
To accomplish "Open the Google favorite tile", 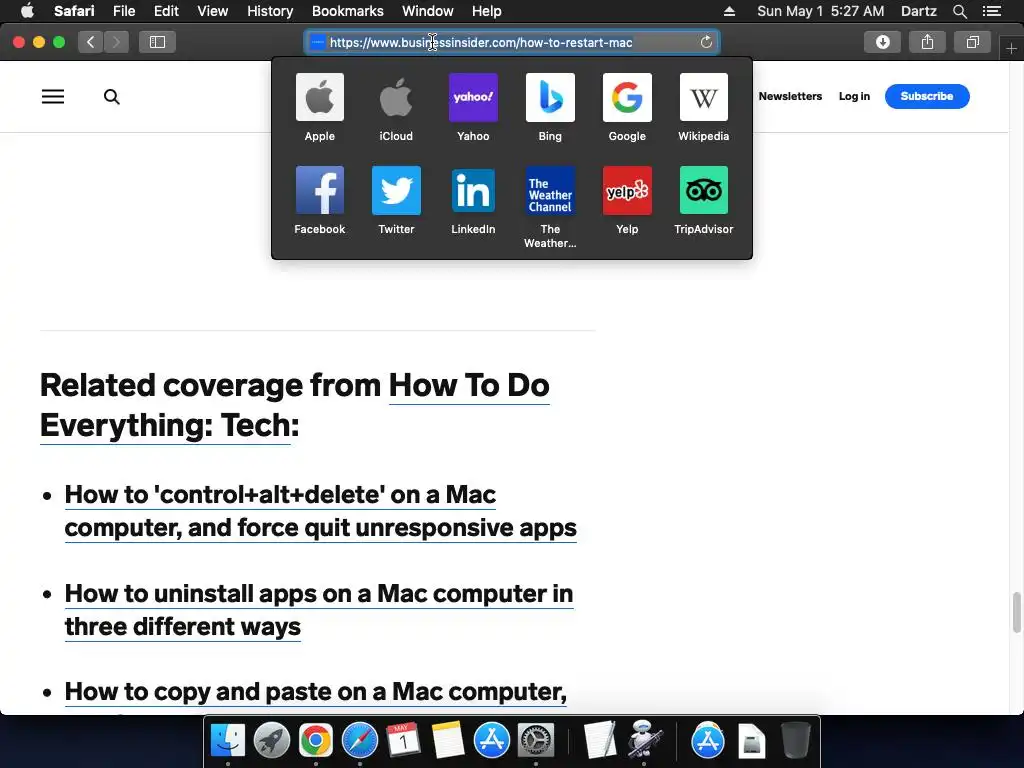I will tap(627, 108).
